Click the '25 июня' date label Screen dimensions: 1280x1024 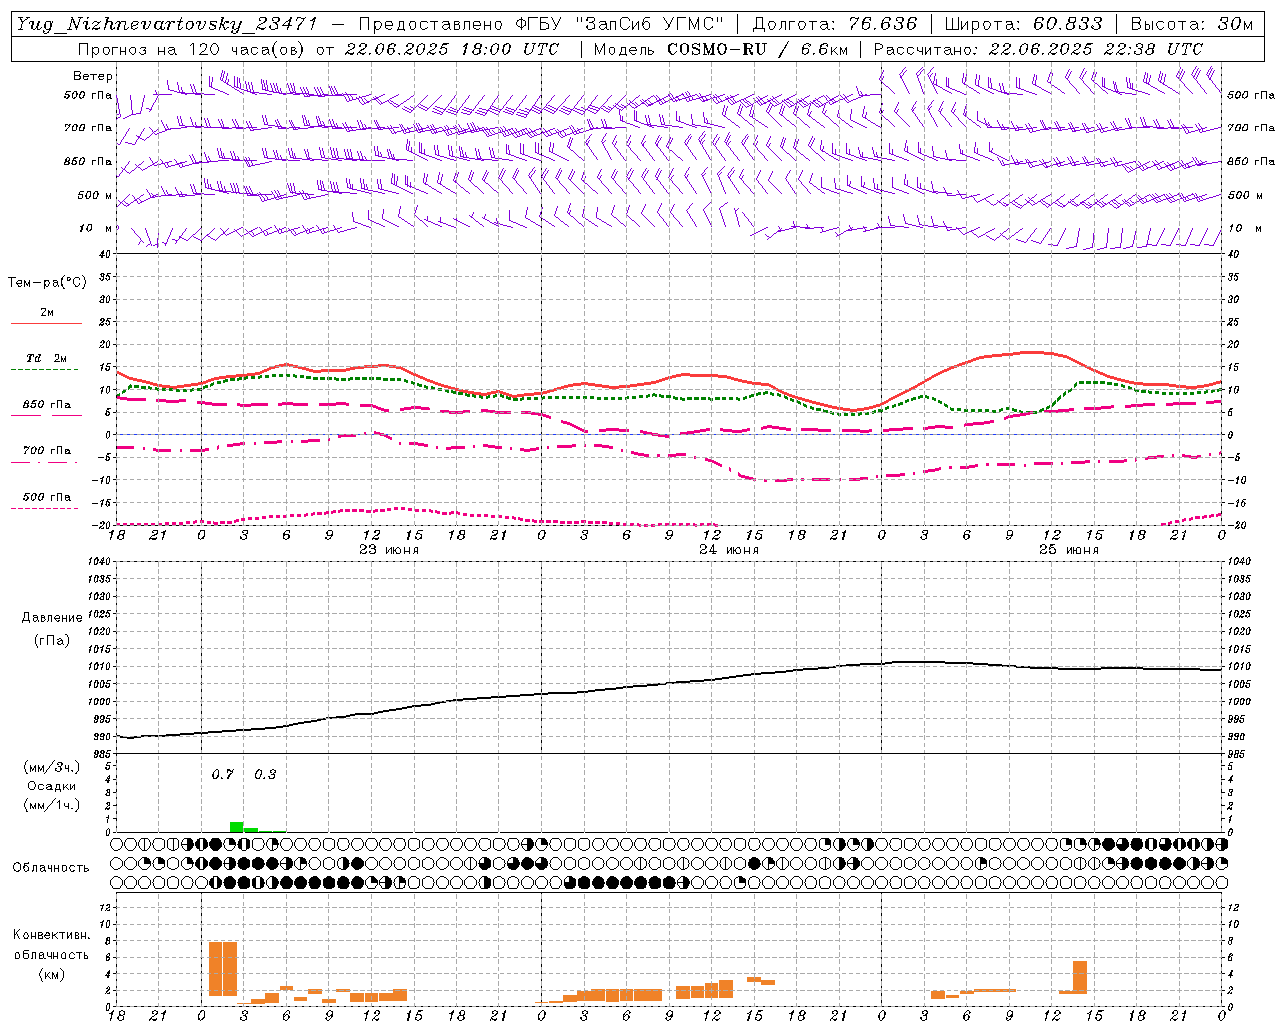pos(1068,550)
